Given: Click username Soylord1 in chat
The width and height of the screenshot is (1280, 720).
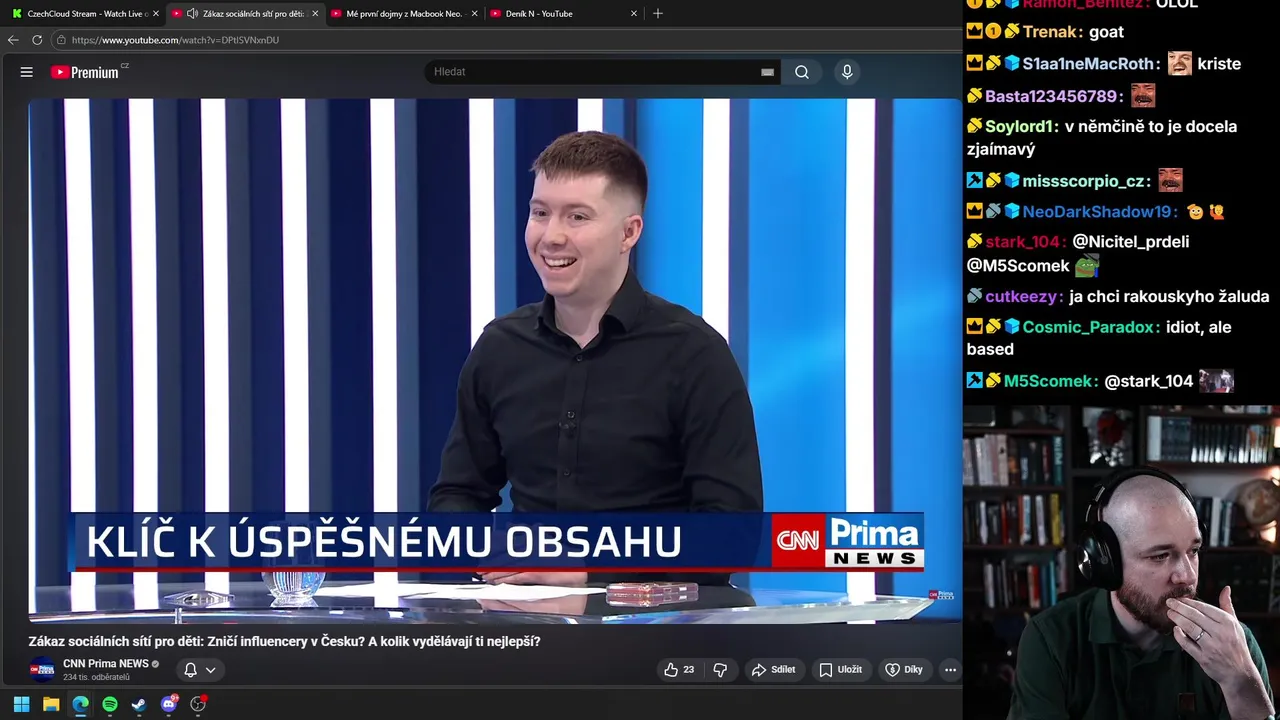Looking at the screenshot, I should tap(1021, 127).
